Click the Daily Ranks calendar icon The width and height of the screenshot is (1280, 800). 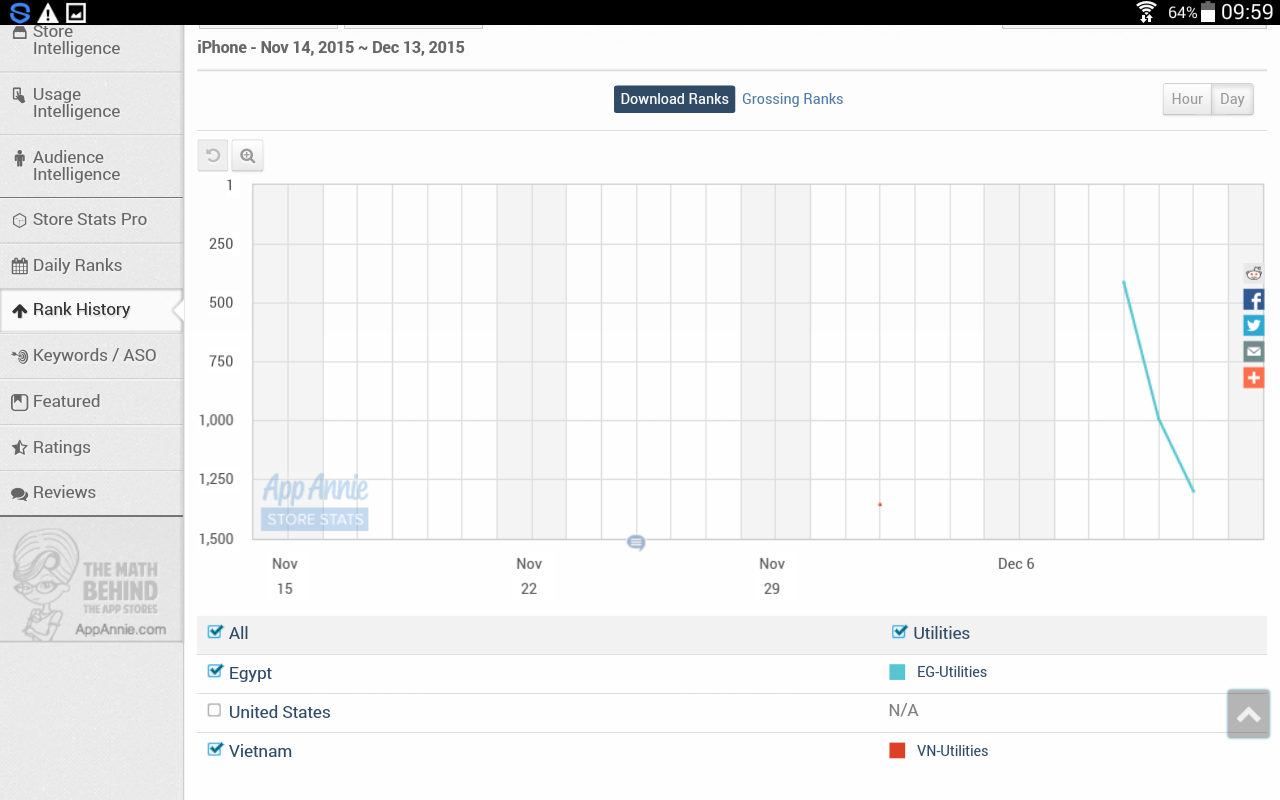click(19, 266)
